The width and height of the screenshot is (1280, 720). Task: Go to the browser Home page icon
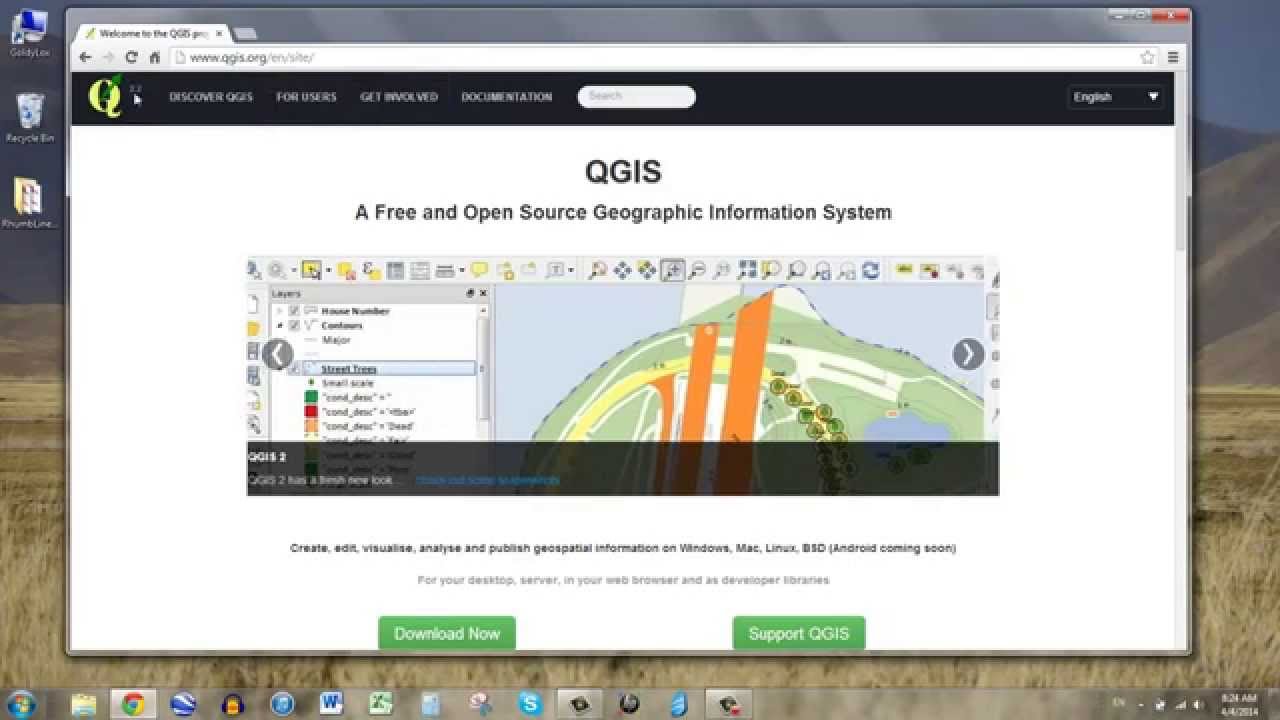coord(154,58)
